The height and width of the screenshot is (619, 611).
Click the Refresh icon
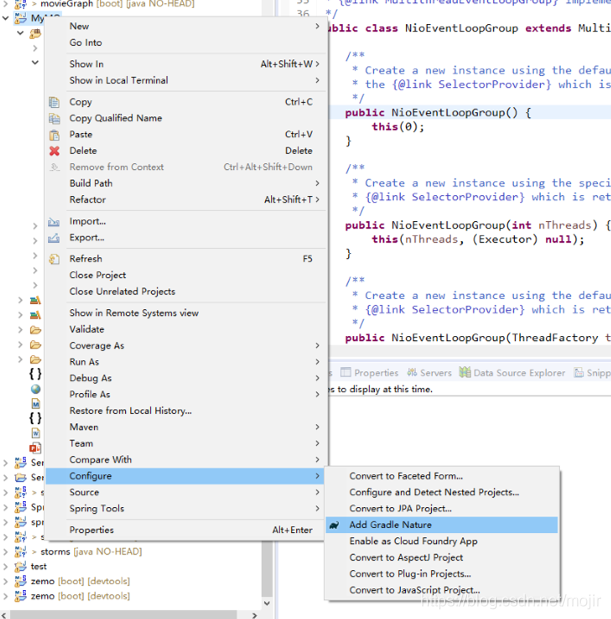pyautogui.click(x=54, y=259)
